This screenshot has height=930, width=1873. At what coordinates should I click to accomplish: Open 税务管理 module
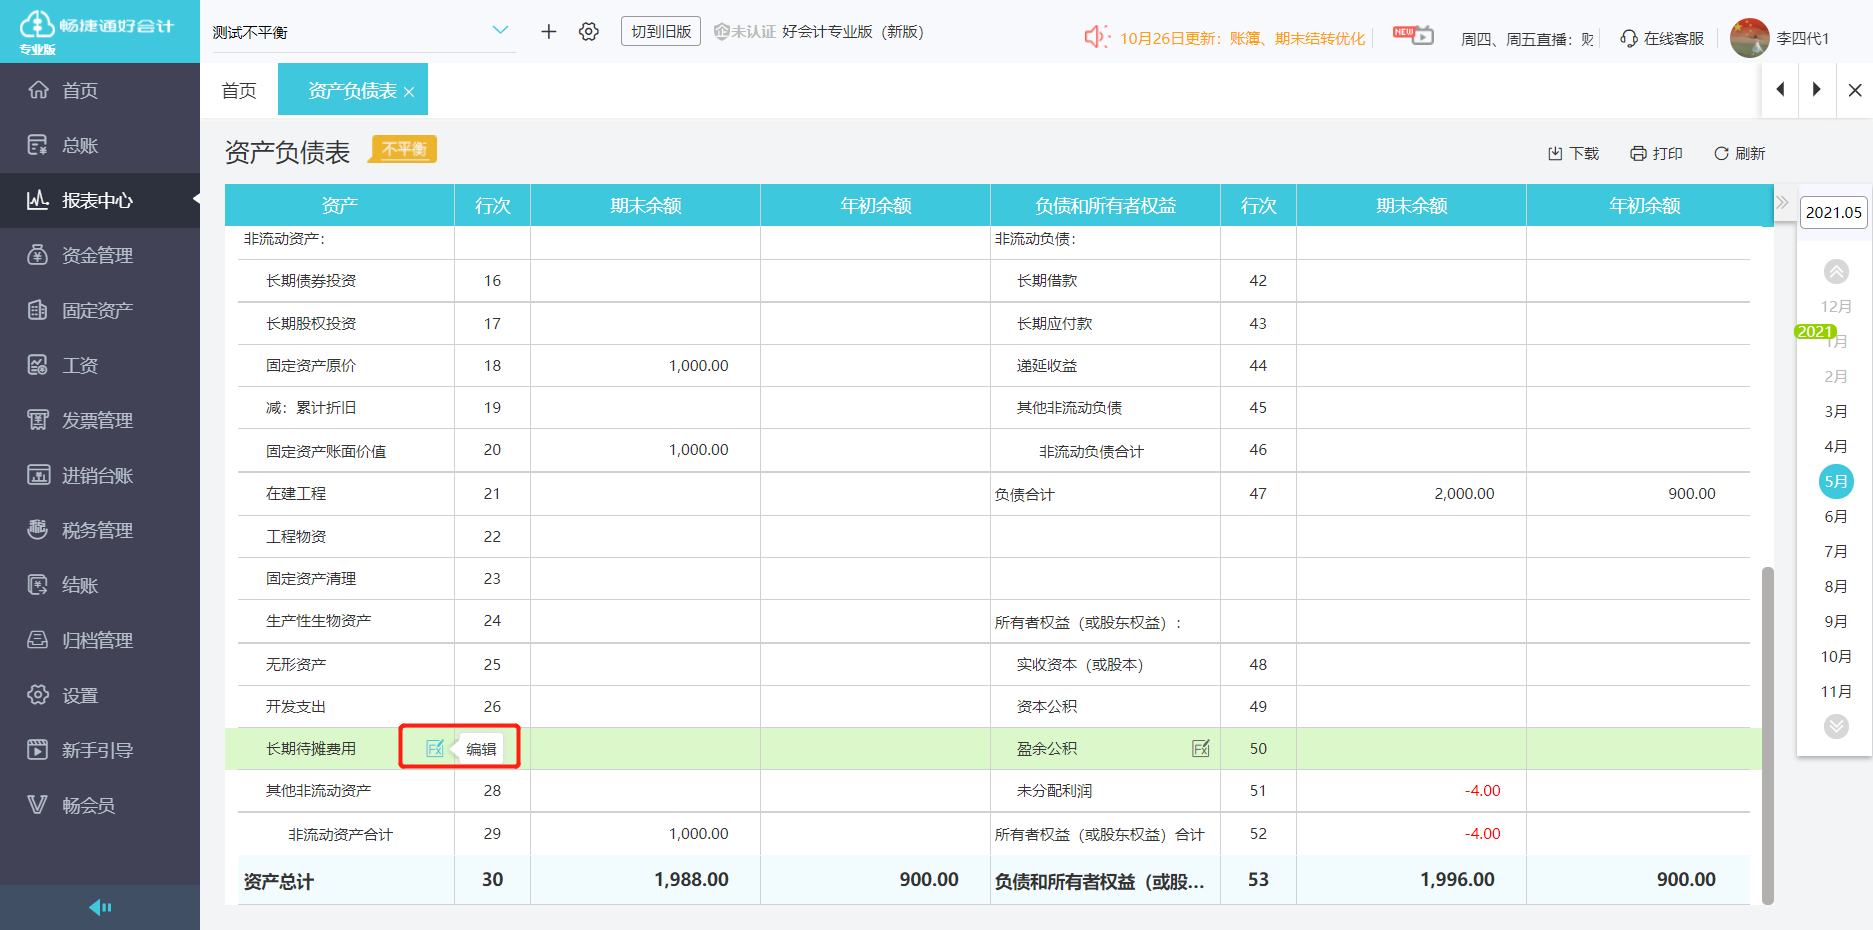click(x=100, y=530)
